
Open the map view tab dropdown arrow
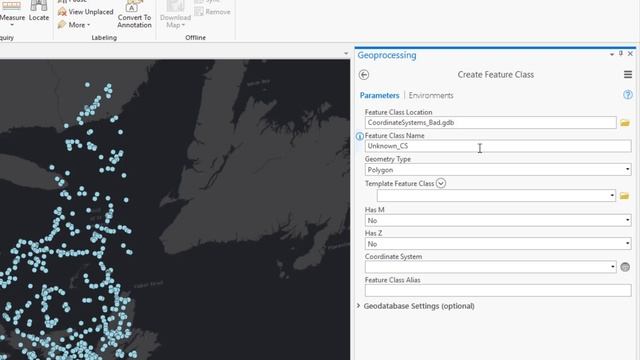click(346, 53)
